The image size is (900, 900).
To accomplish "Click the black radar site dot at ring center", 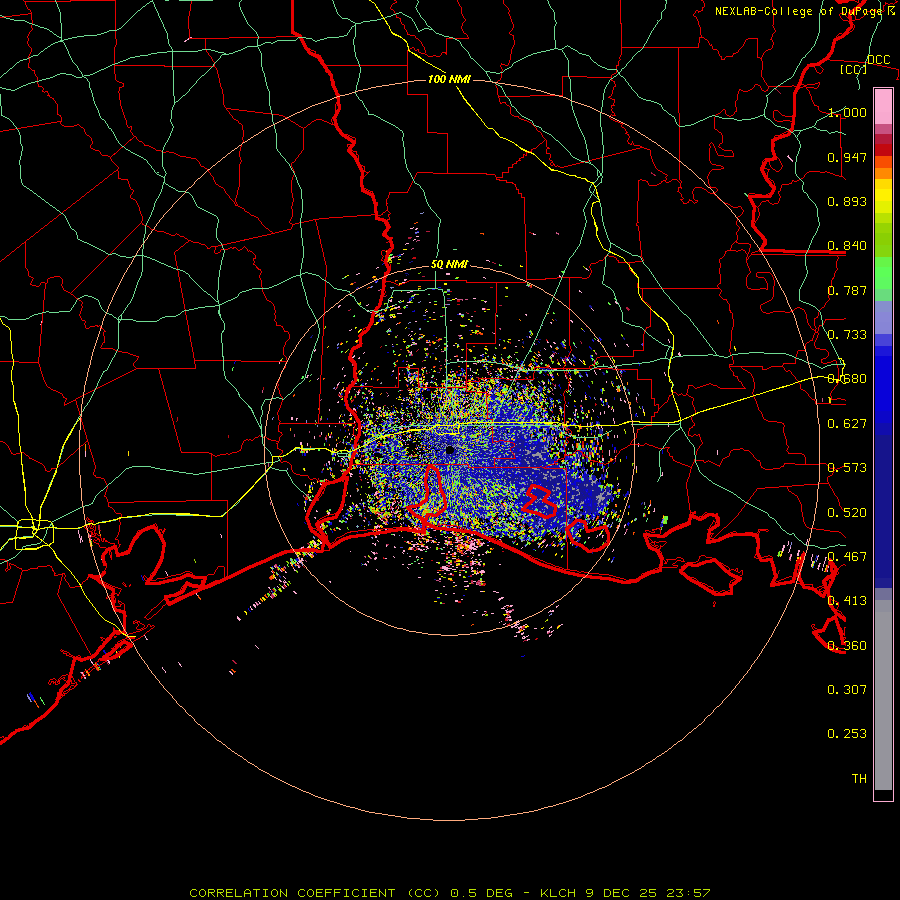I will 450,450.
